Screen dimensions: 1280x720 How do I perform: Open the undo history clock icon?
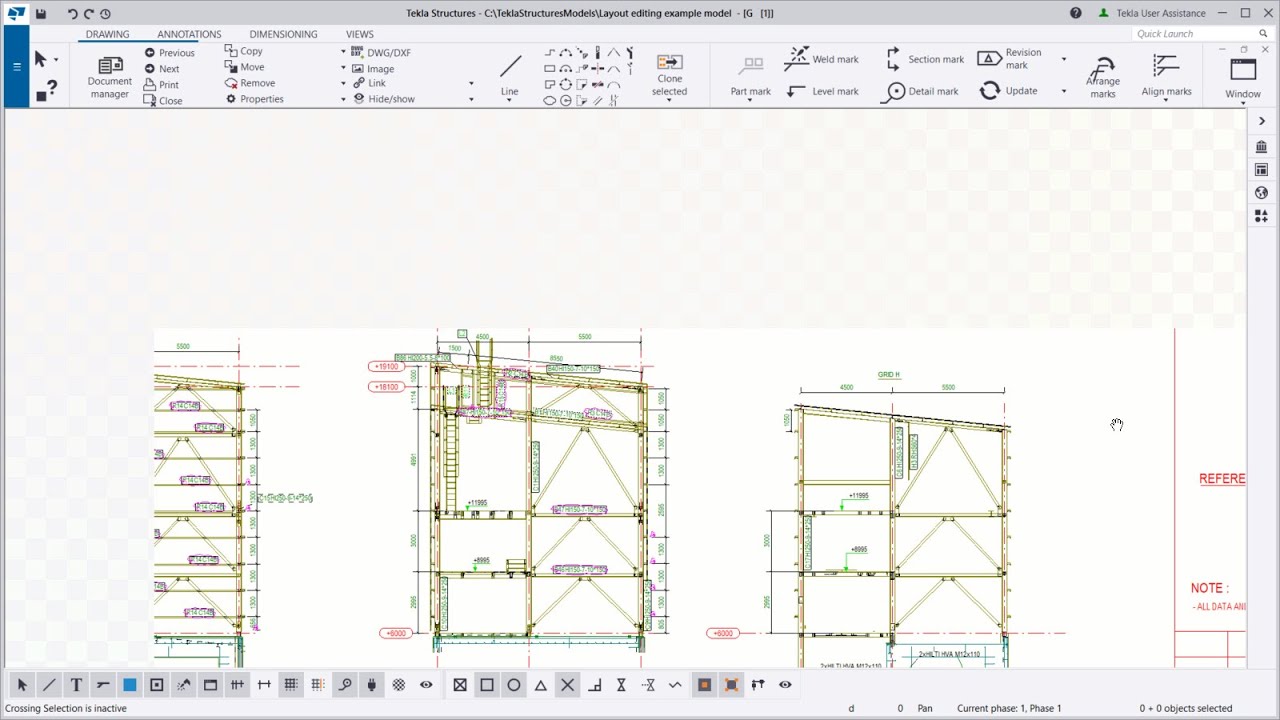coord(105,13)
